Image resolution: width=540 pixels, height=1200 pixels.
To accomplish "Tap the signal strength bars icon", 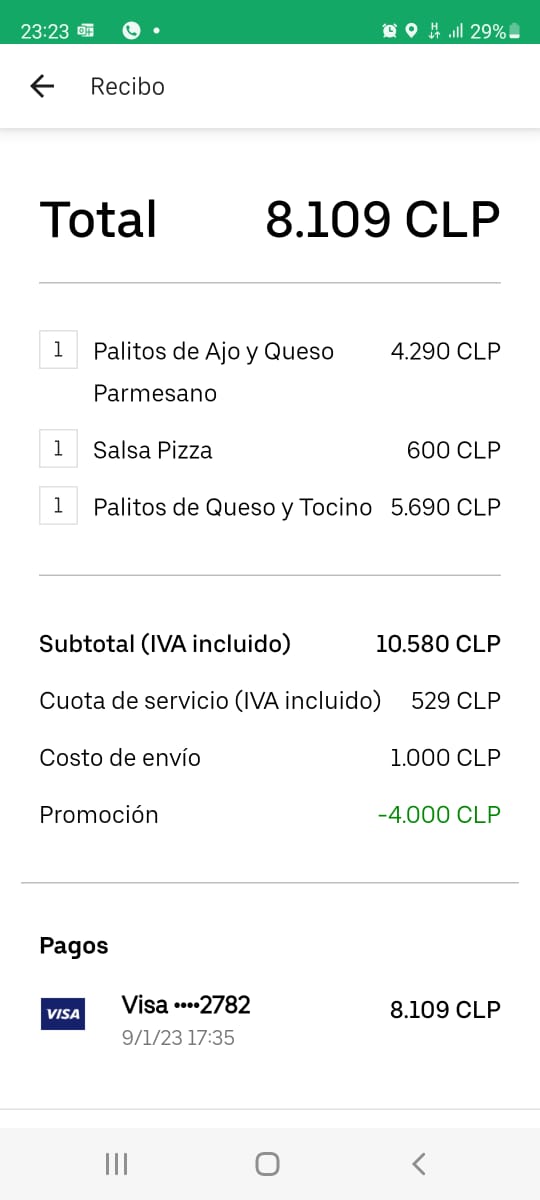I will pyautogui.click(x=456, y=31).
